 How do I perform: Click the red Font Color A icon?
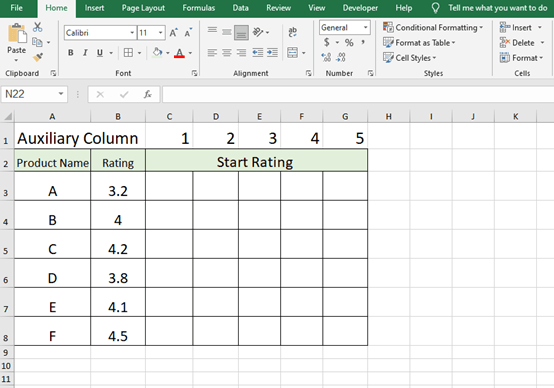point(179,53)
